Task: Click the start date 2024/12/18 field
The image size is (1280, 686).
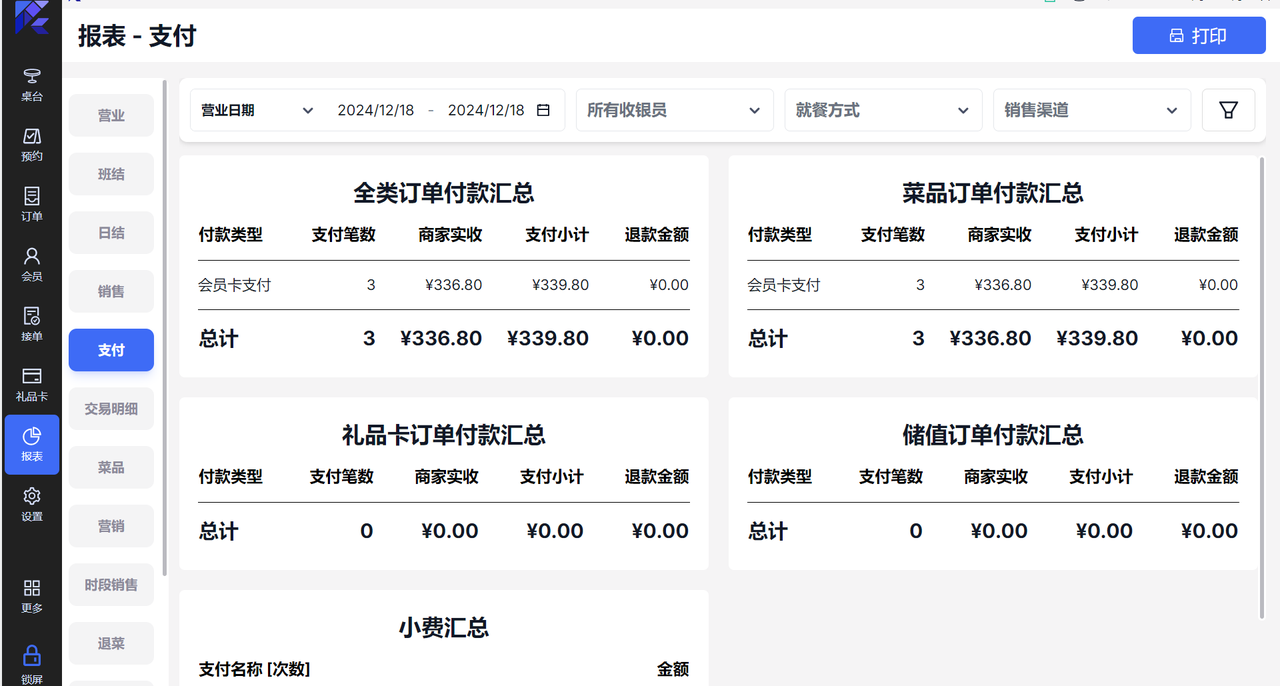Action: coord(376,110)
